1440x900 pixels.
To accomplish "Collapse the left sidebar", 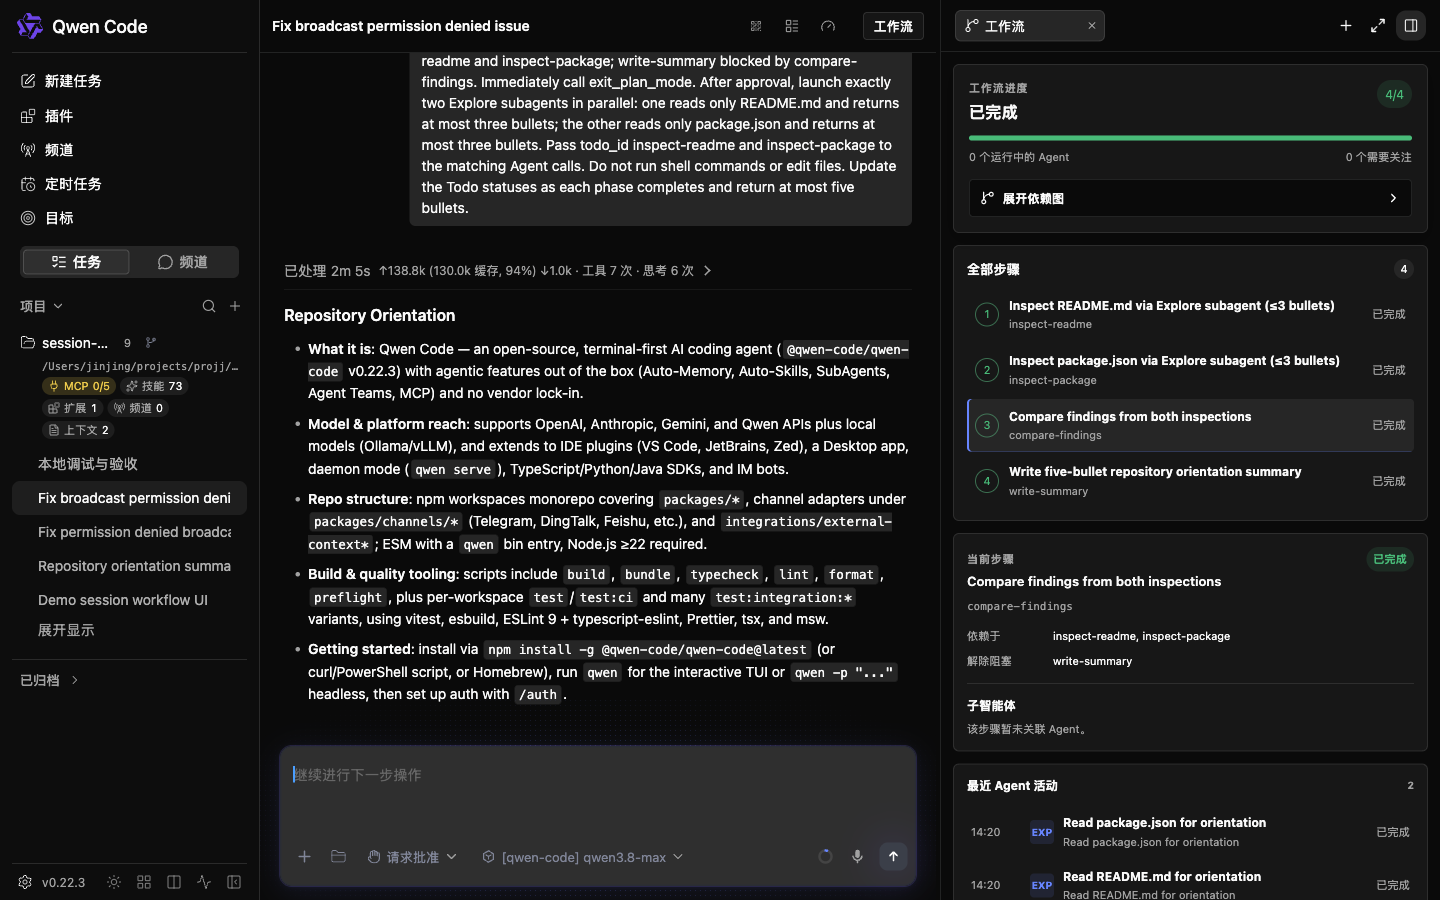I will [x=234, y=882].
